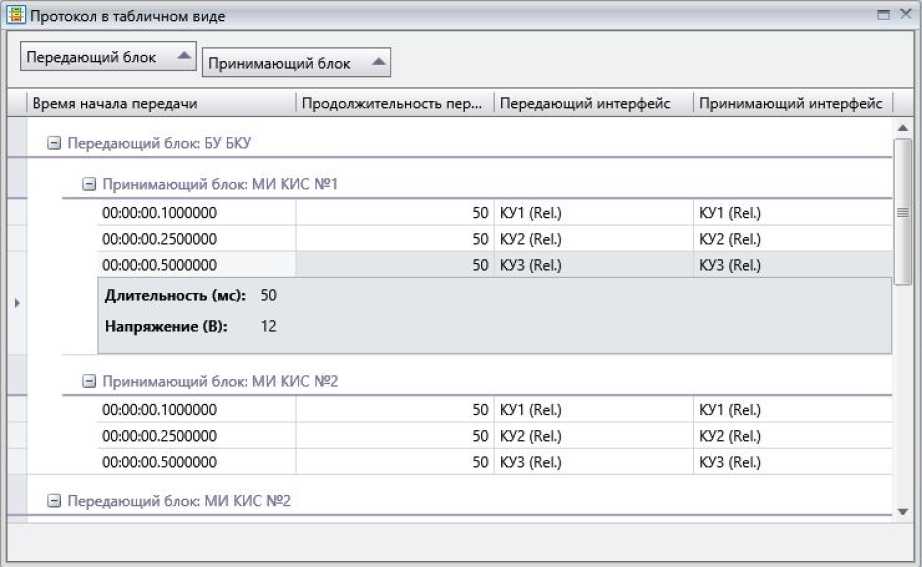Collapse group Принимающий блок: МИ КИС №1
The image size is (922, 567).
89,185
